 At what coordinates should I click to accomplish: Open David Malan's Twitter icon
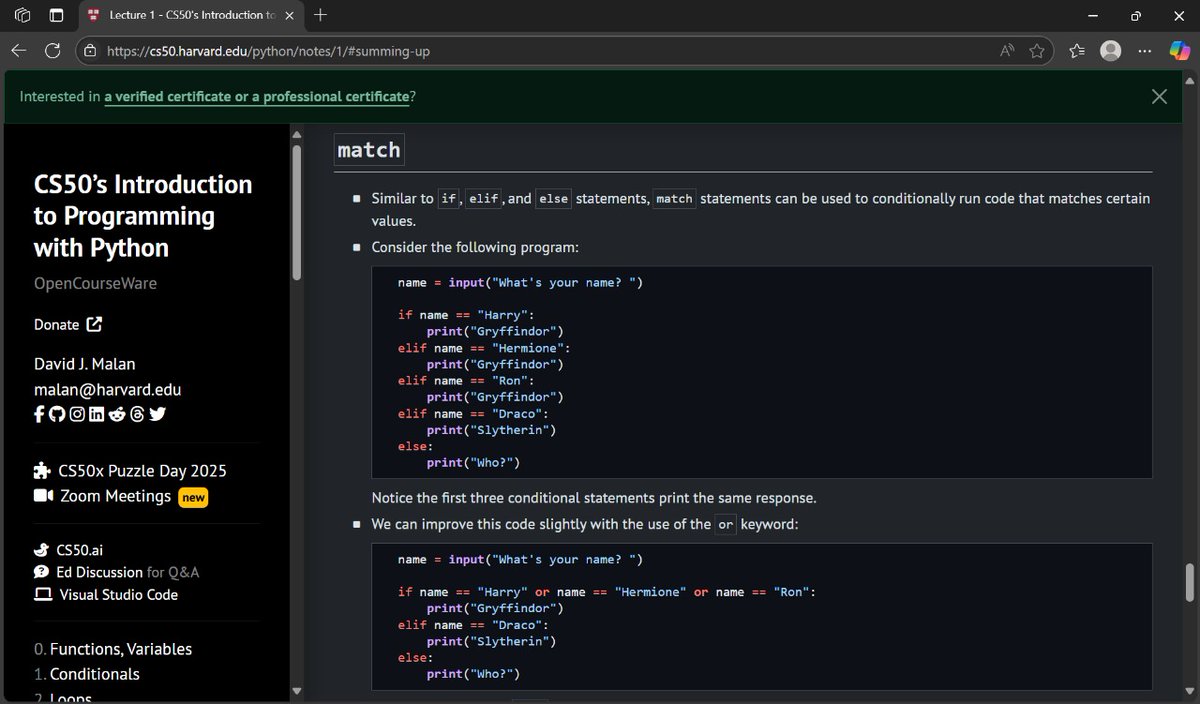157,415
